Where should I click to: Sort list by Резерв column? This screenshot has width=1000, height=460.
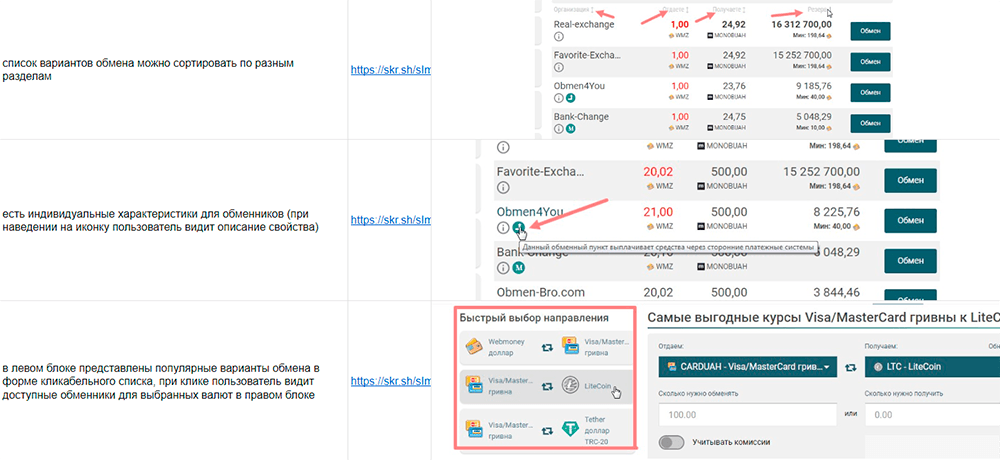coord(818,10)
